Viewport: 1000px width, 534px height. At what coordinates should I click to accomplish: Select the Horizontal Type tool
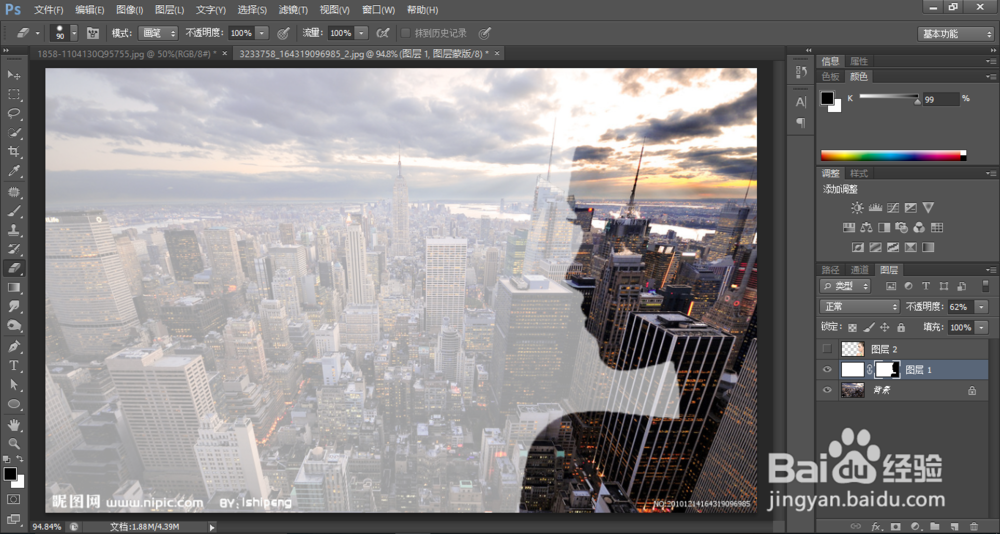click(x=14, y=366)
